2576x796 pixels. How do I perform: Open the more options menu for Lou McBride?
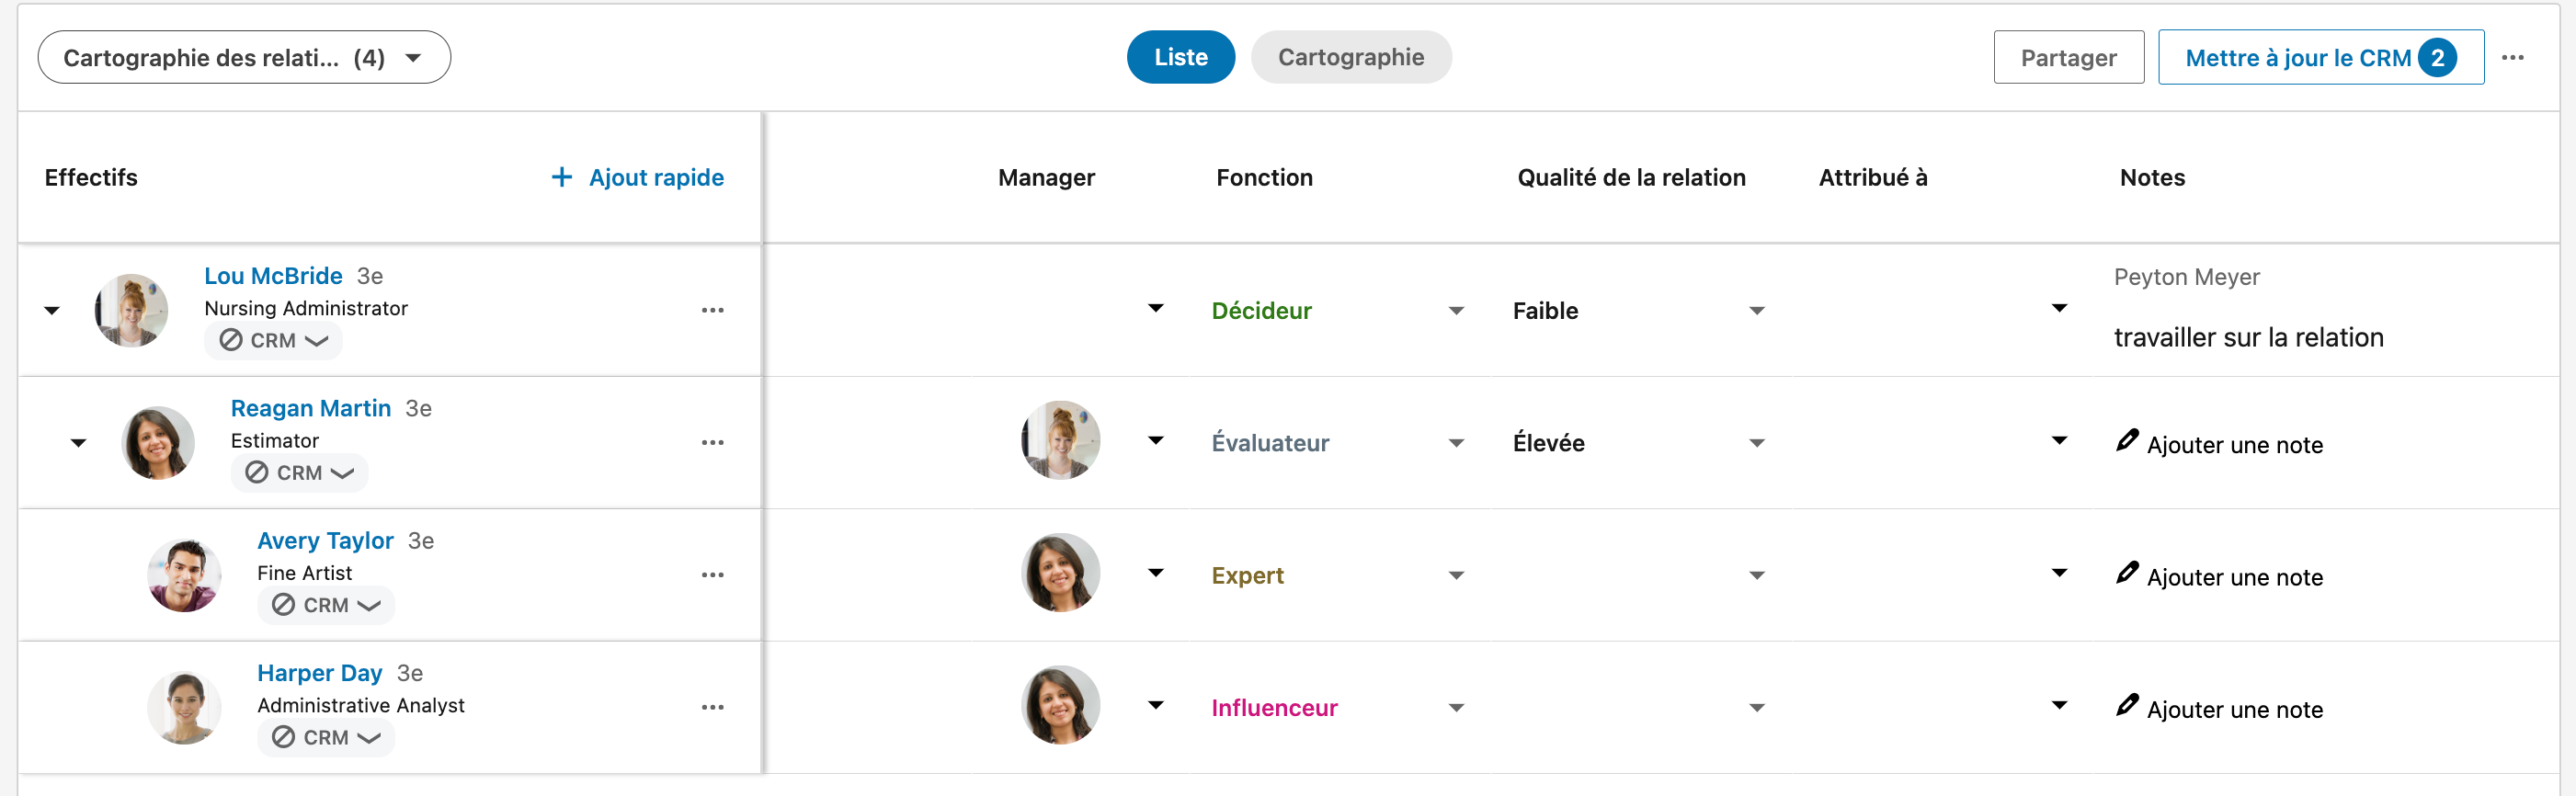pos(712,310)
